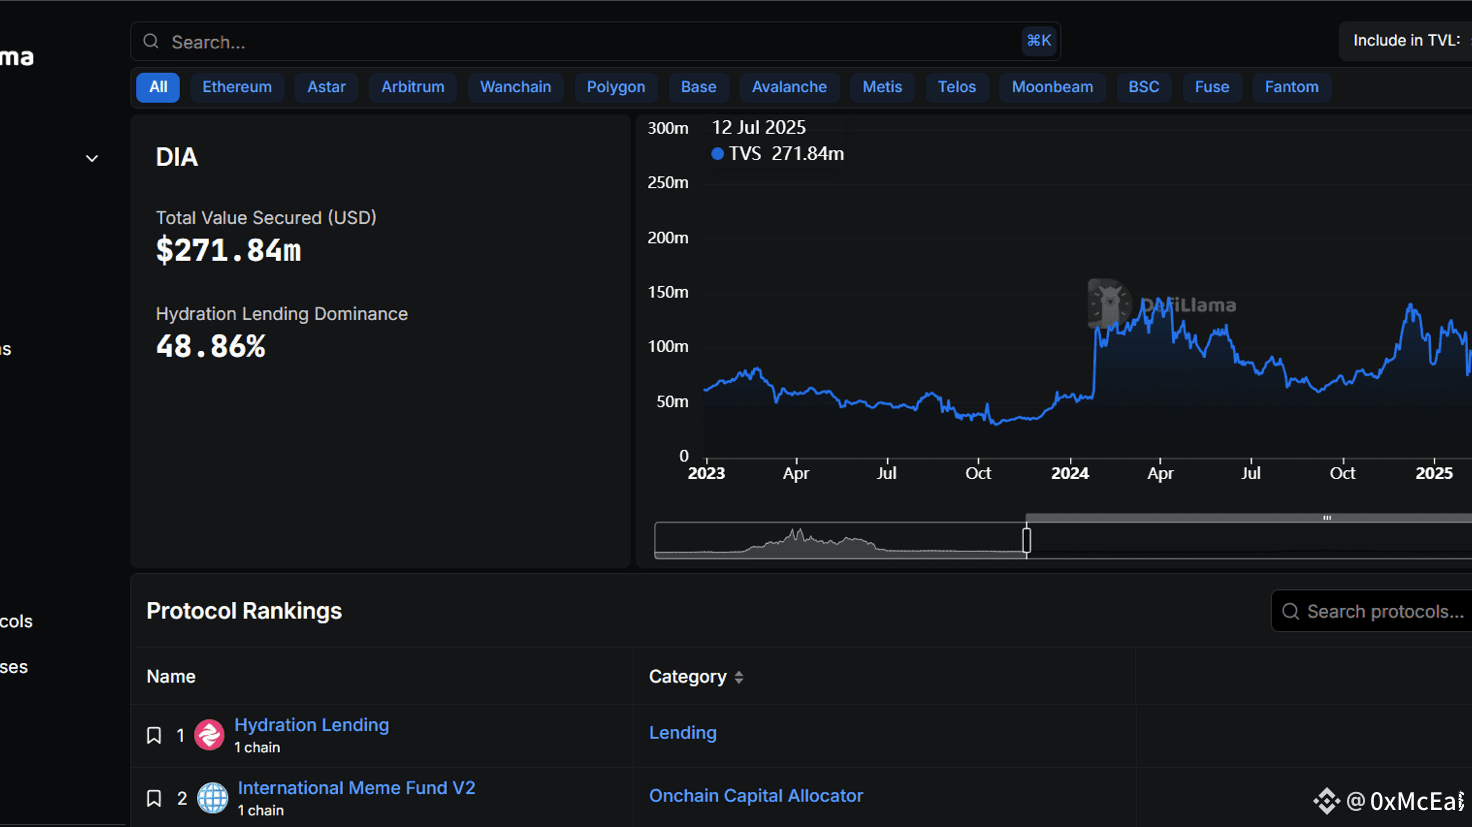Open the Lending category link
Image resolution: width=1472 pixels, height=827 pixels.
(682, 733)
